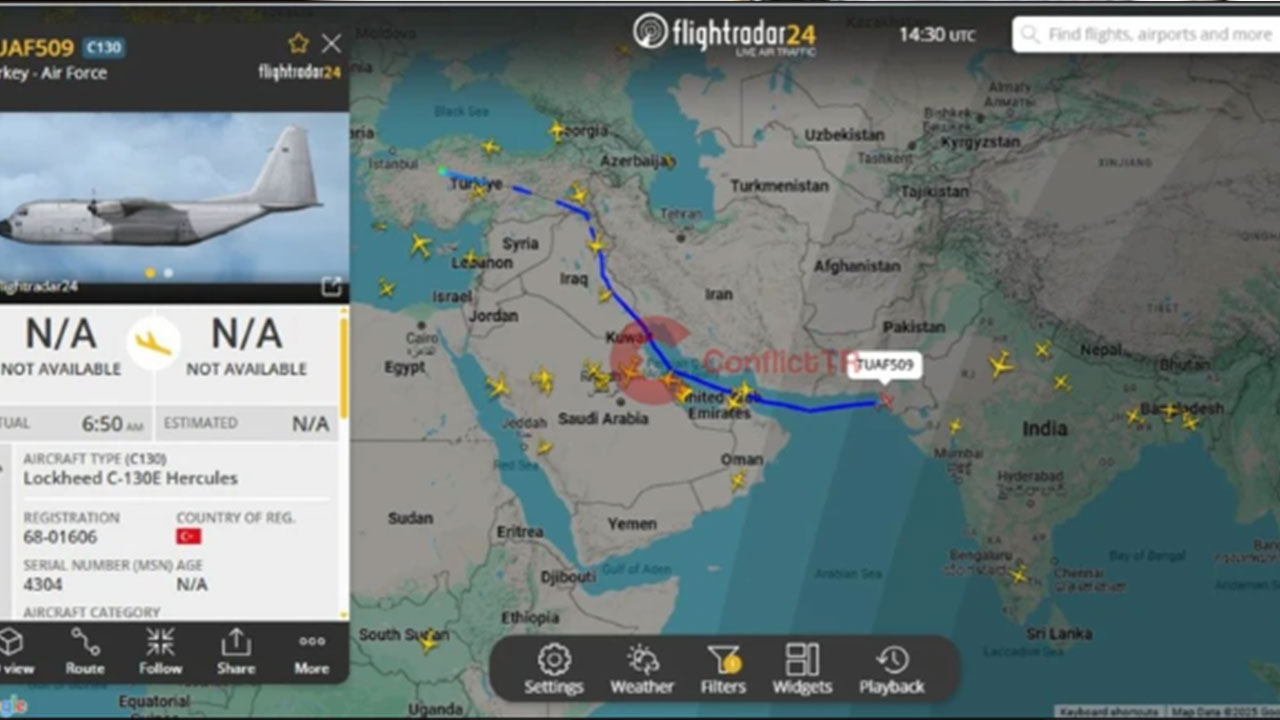1280x720 pixels.
Task: Click the flightradar24 logo at top
Action: 725,33
